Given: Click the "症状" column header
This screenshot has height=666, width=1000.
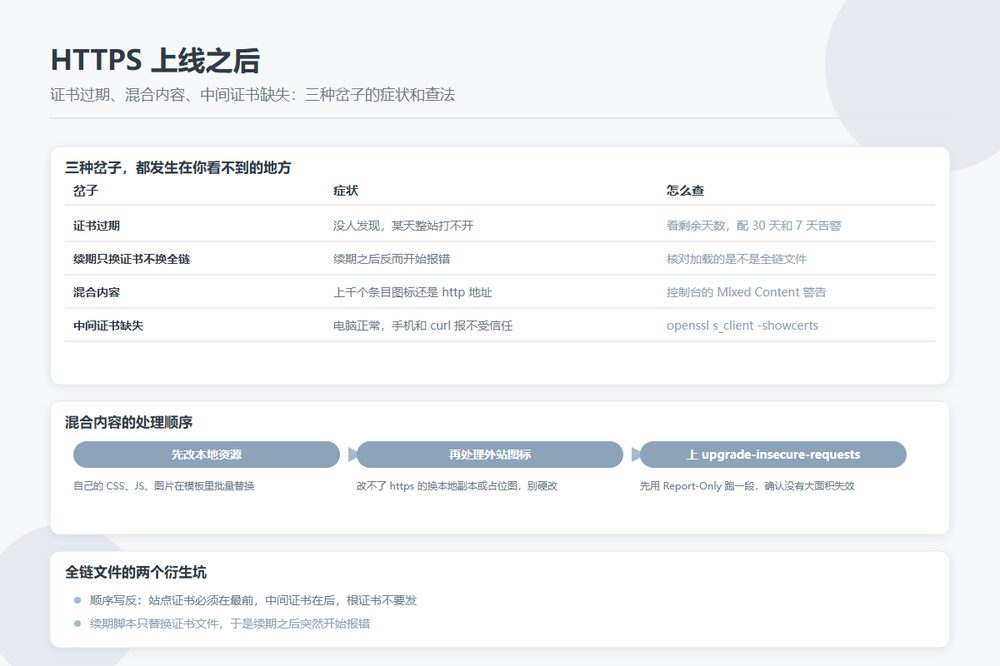Looking at the screenshot, I should [x=346, y=191].
